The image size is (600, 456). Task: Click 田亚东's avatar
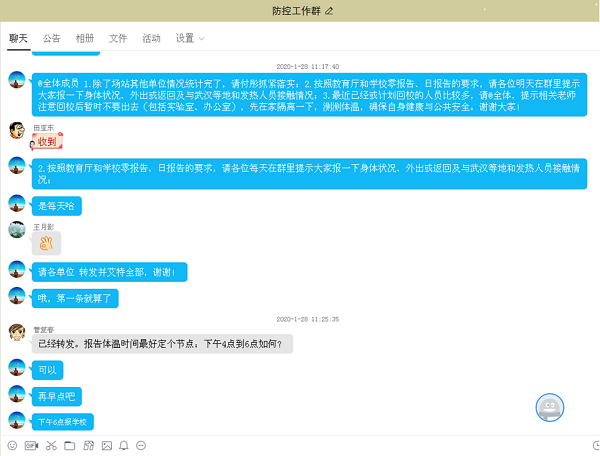pos(16,131)
